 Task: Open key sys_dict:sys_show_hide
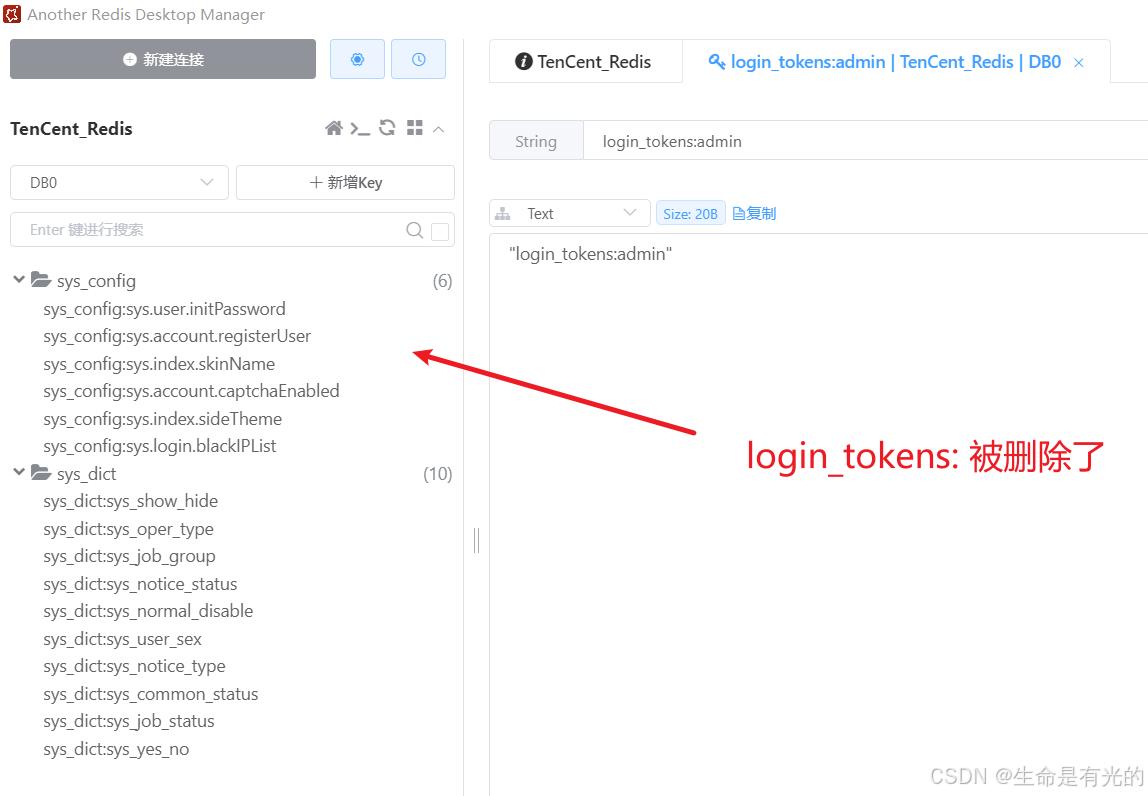click(130, 502)
